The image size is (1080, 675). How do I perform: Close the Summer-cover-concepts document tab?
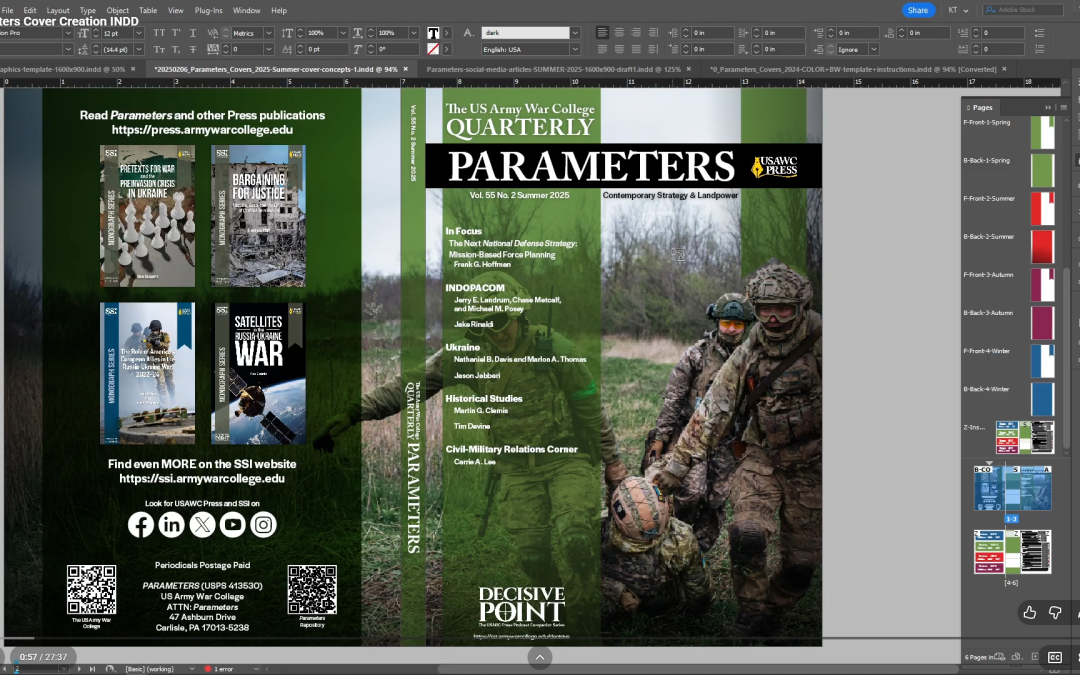[406, 69]
